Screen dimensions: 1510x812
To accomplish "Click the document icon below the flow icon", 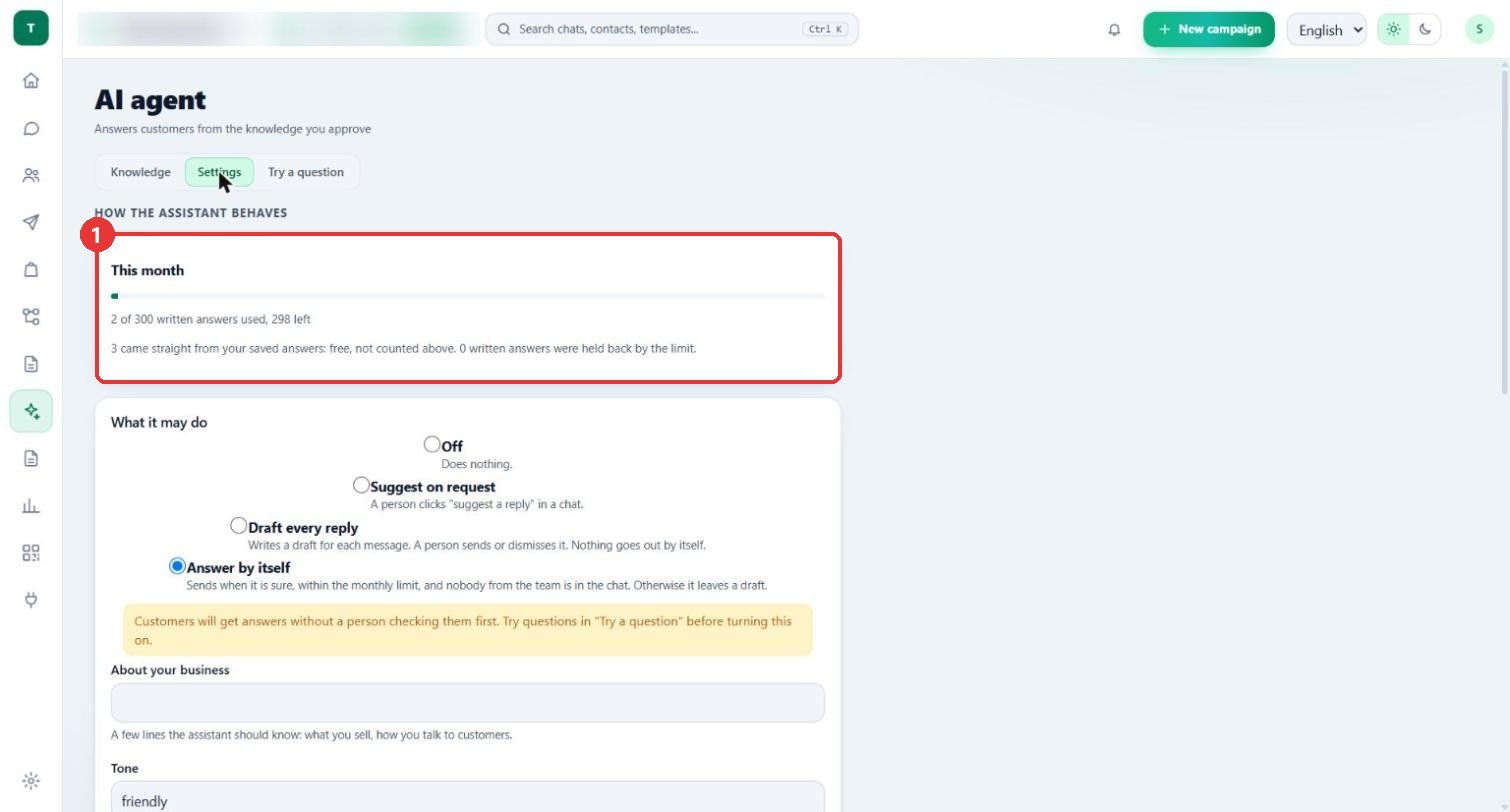I will (31, 364).
